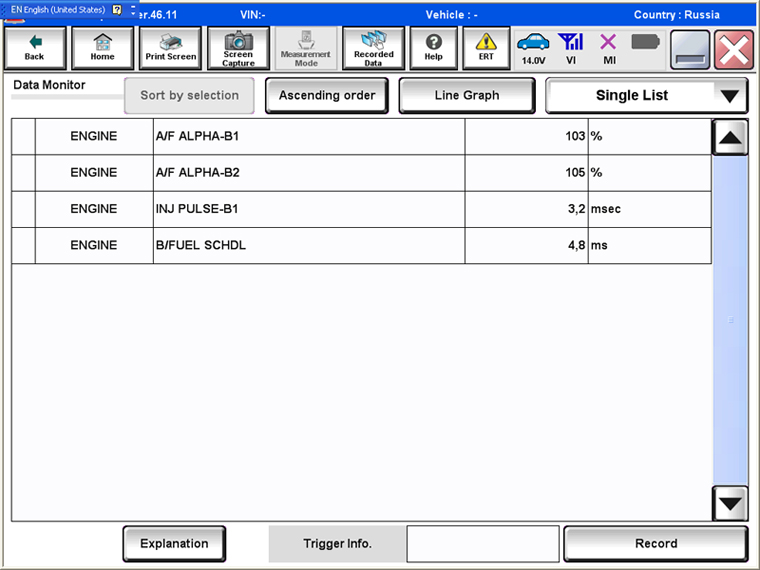Go Back with the arrow button

[x=34, y=48]
